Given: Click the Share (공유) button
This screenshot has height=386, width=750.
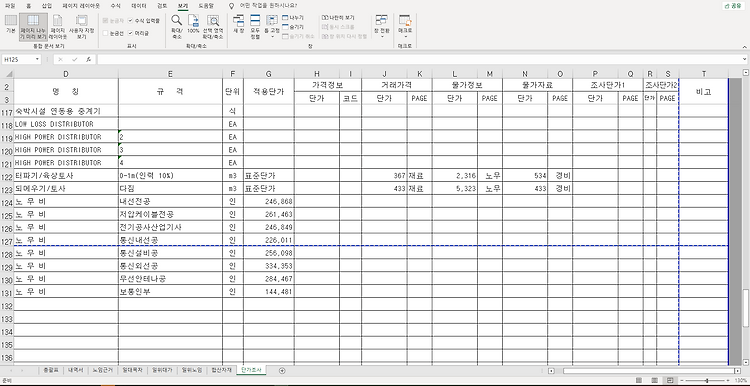Looking at the screenshot, I should [734, 6].
